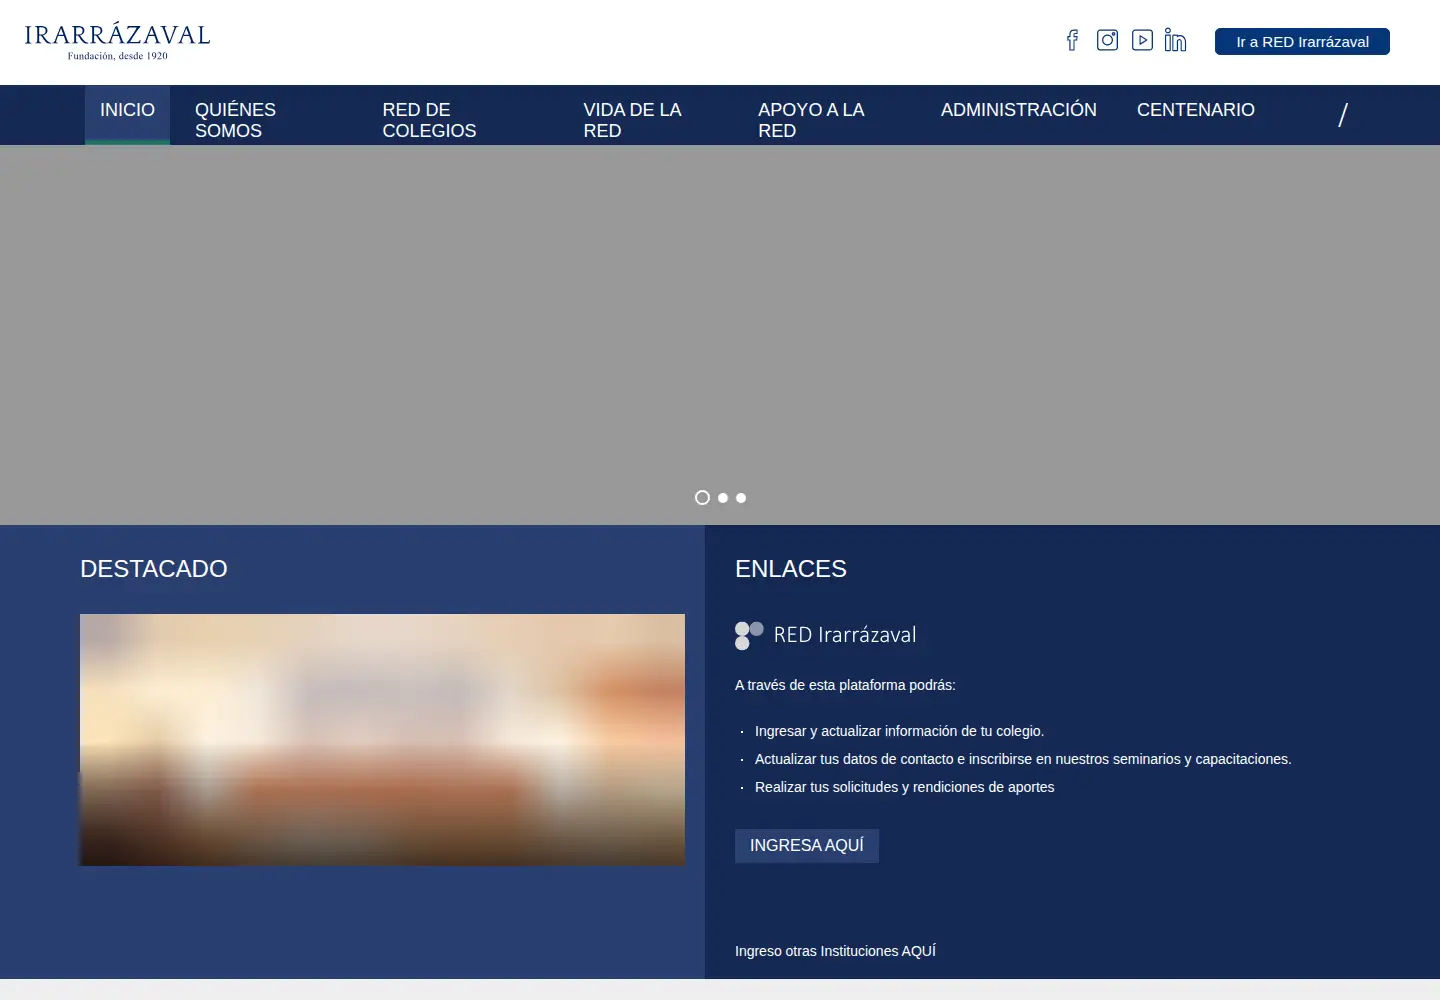The height and width of the screenshot is (1000, 1440).
Task: Open the Facebook social icon
Action: [1072, 40]
